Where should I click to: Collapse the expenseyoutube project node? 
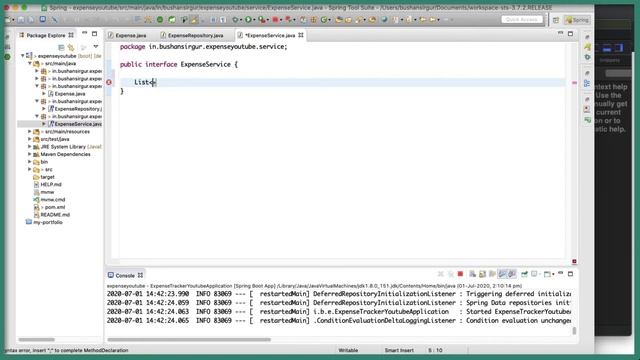(22, 56)
